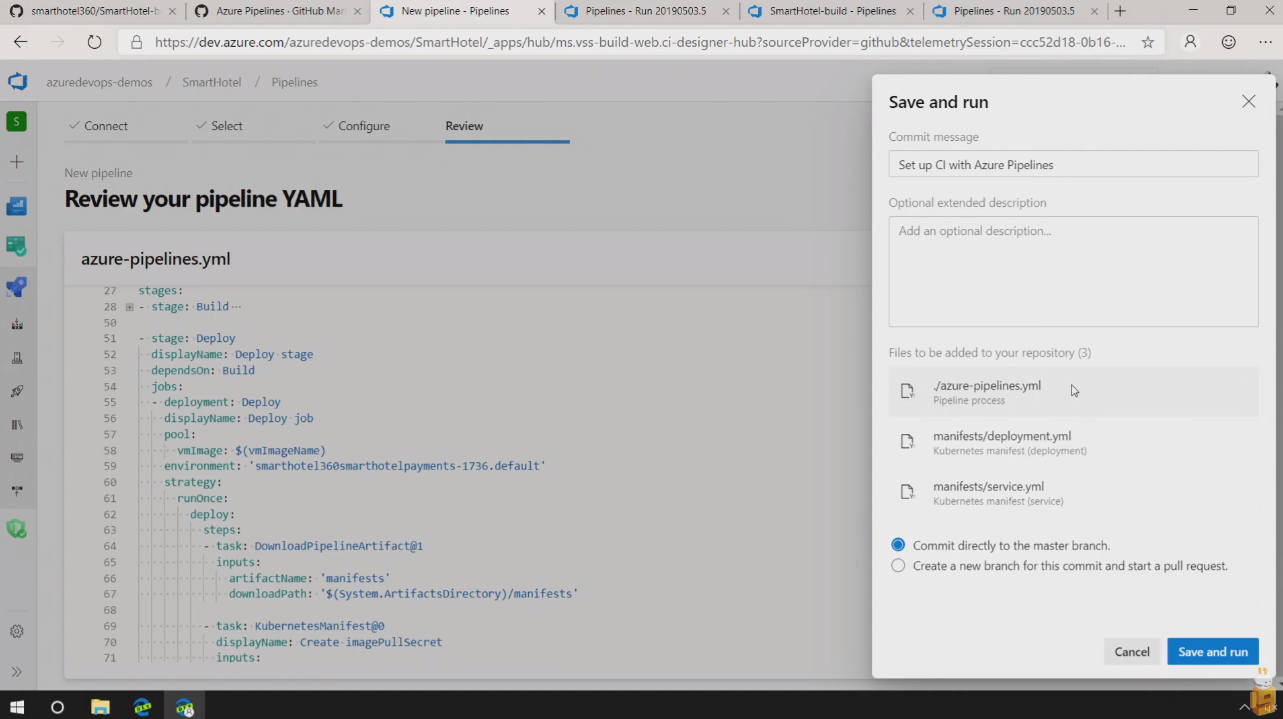Open the Azure DevOps home logo
This screenshot has height=719, width=1283.
click(x=17, y=82)
